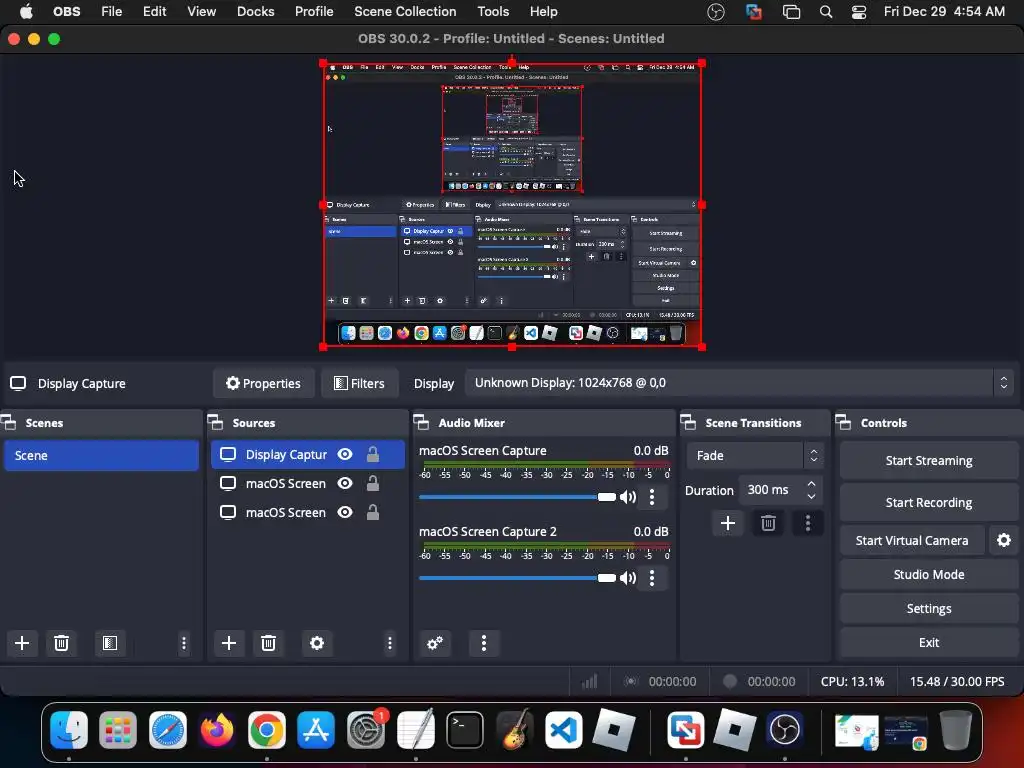Open source properties gear in the Sources panel
This screenshot has height=768, width=1024.
pyautogui.click(x=317, y=643)
